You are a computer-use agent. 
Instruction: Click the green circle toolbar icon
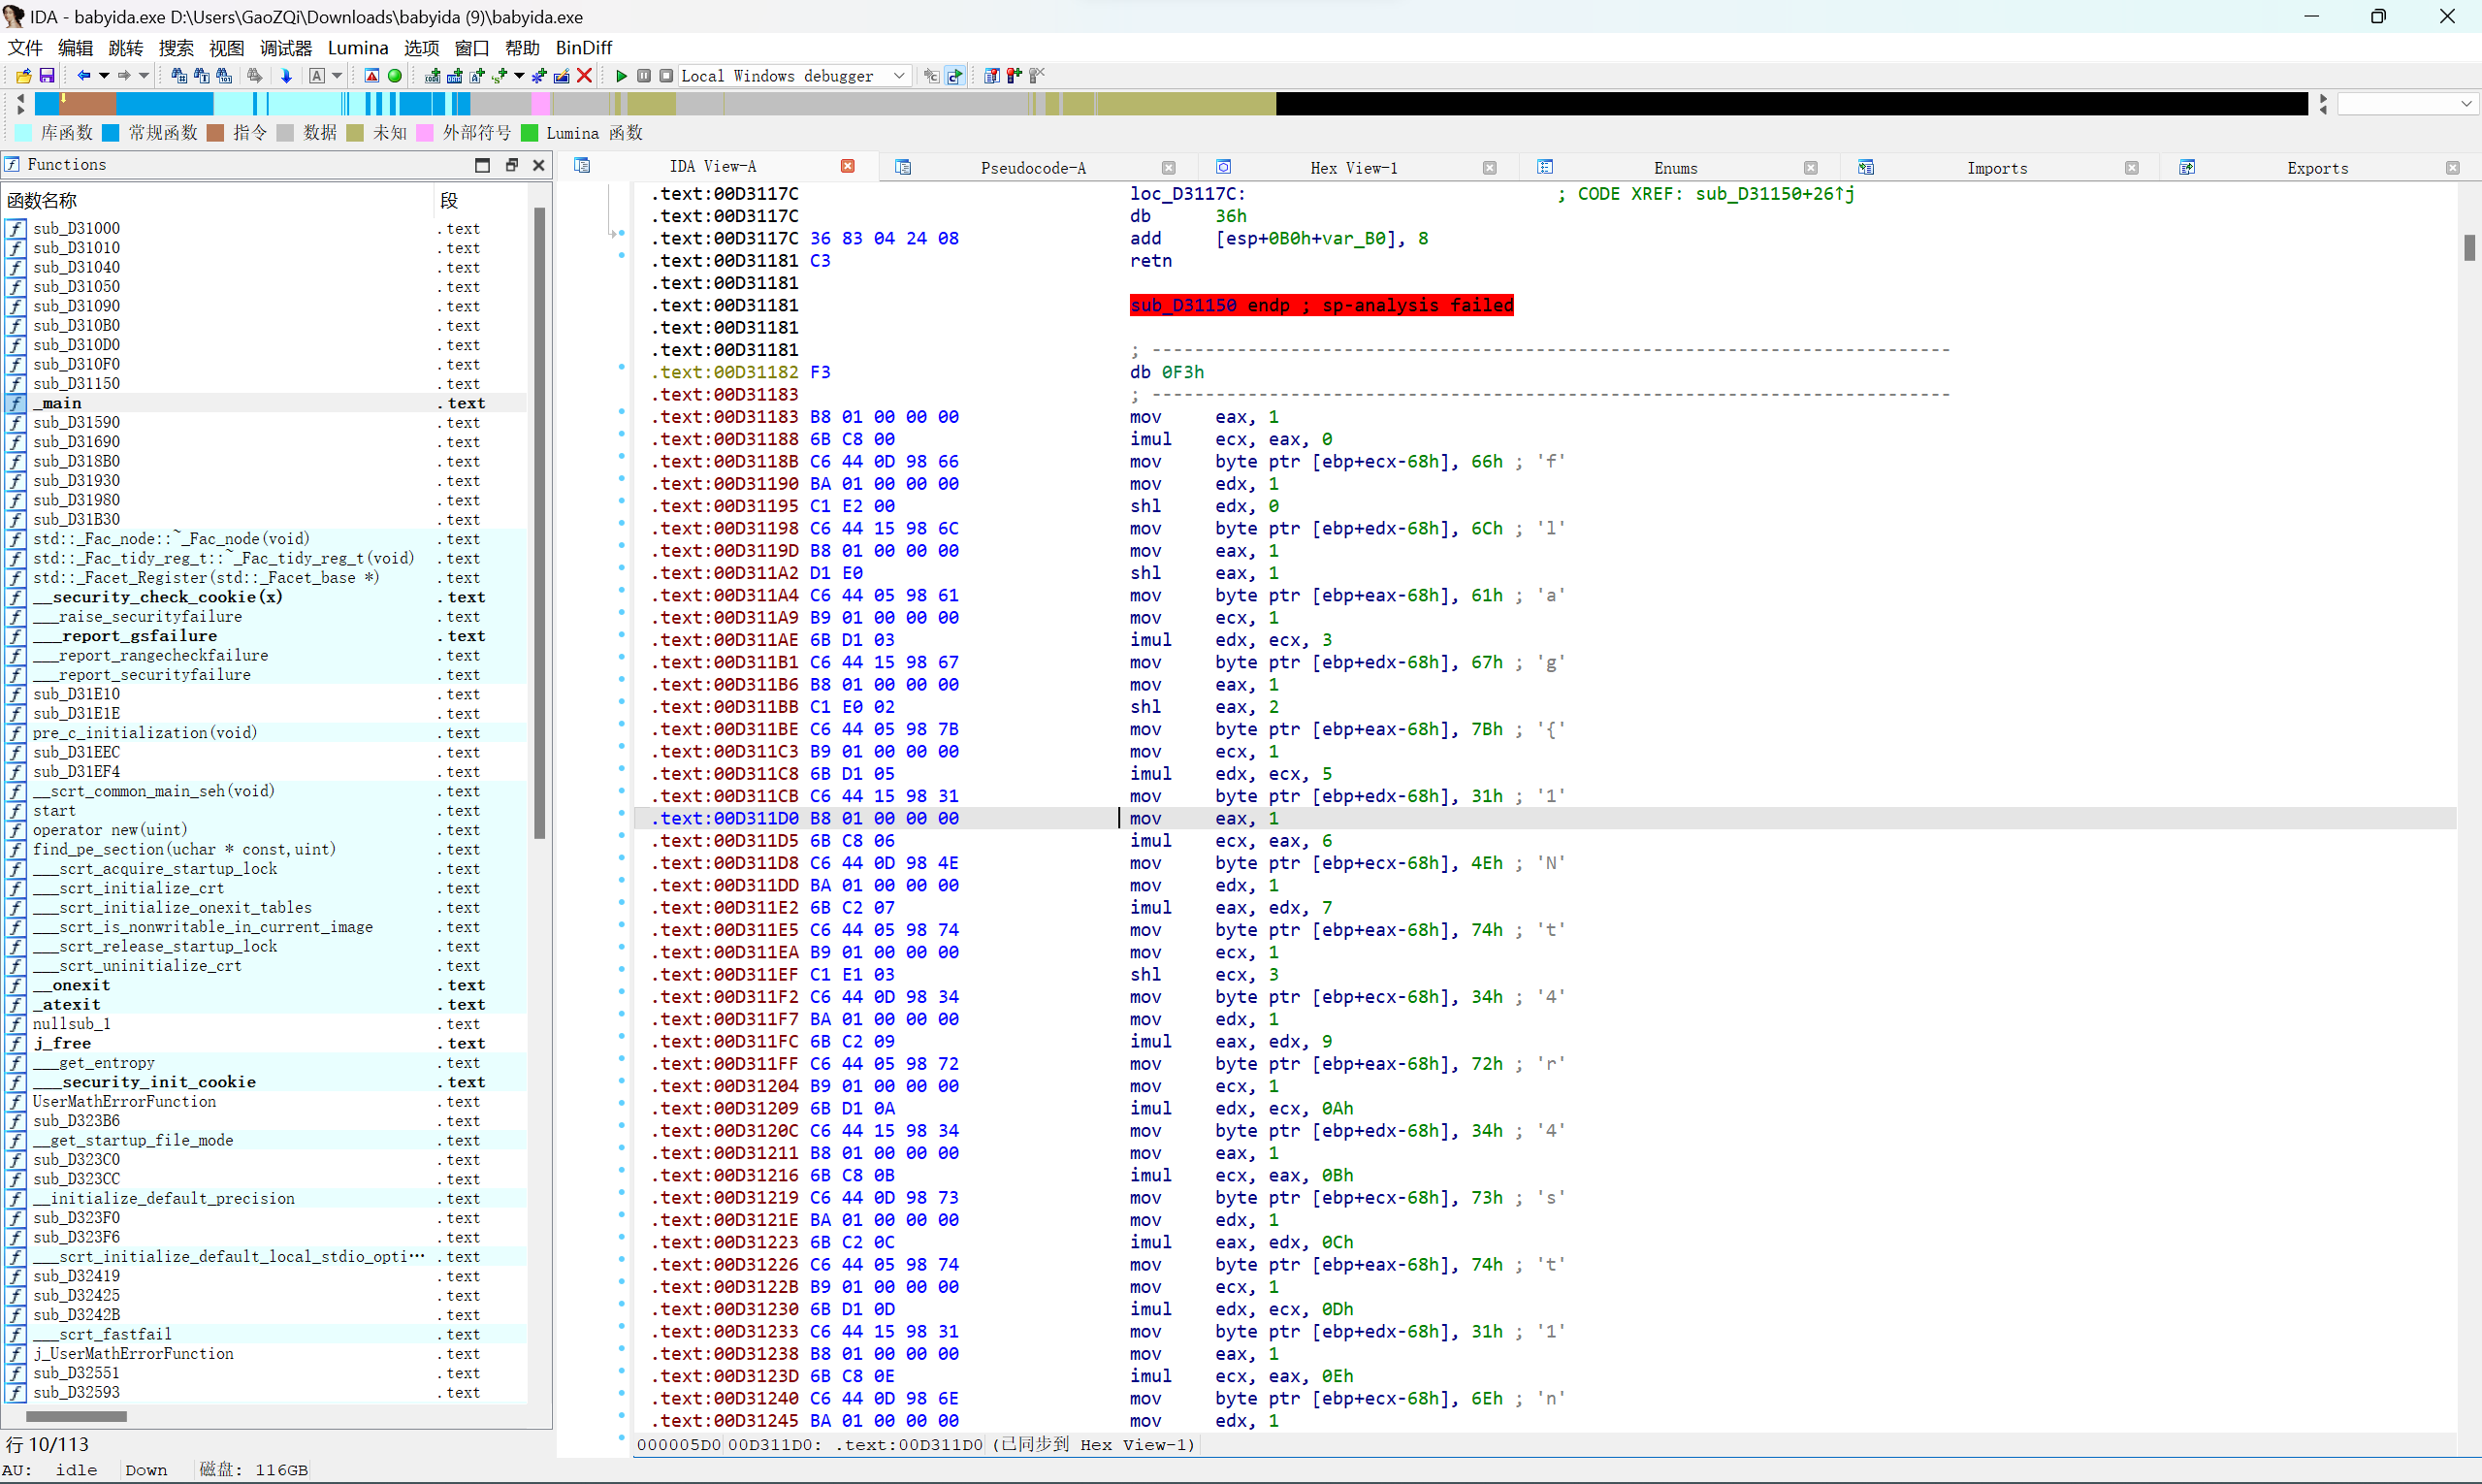(x=395, y=76)
